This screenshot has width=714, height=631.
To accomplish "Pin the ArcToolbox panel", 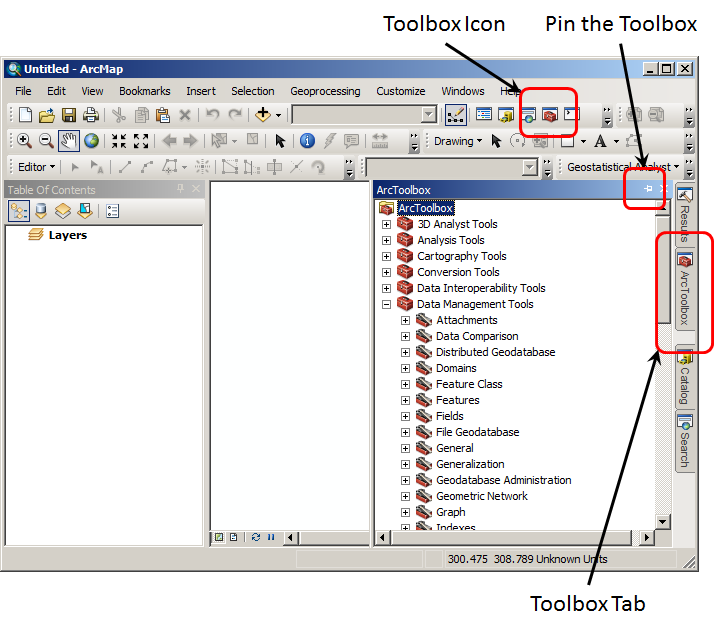I will pyautogui.click(x=648, y=189).
